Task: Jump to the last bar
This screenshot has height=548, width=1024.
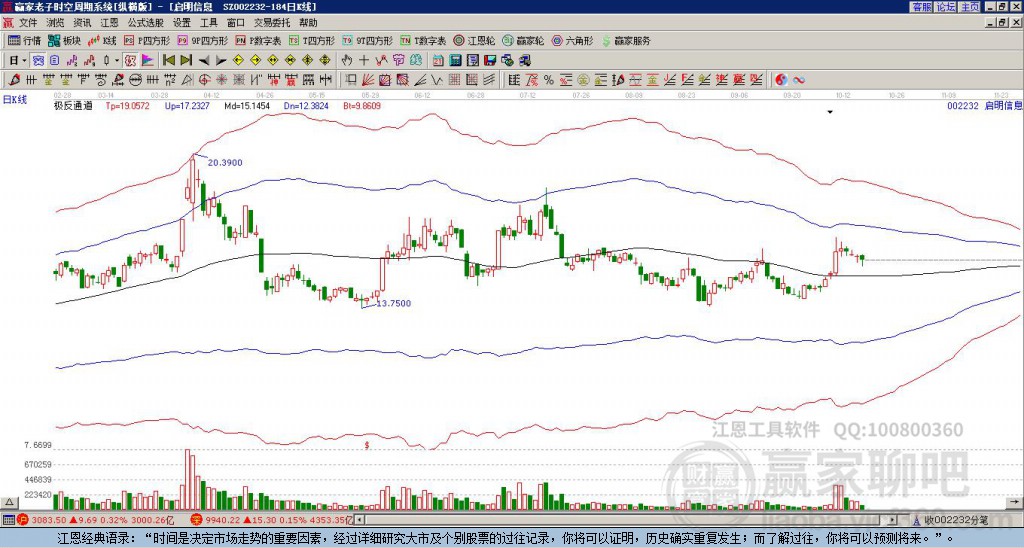Action: tap(186, 60)
